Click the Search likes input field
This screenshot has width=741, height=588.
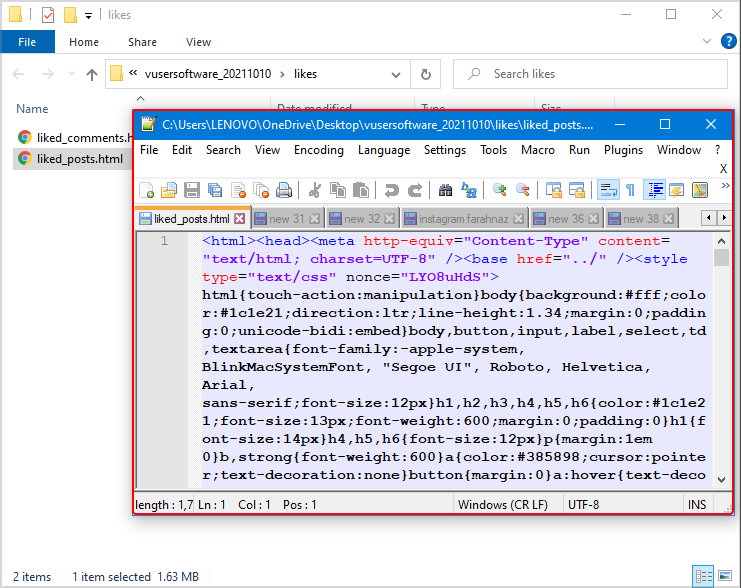(x=590, y=74)
